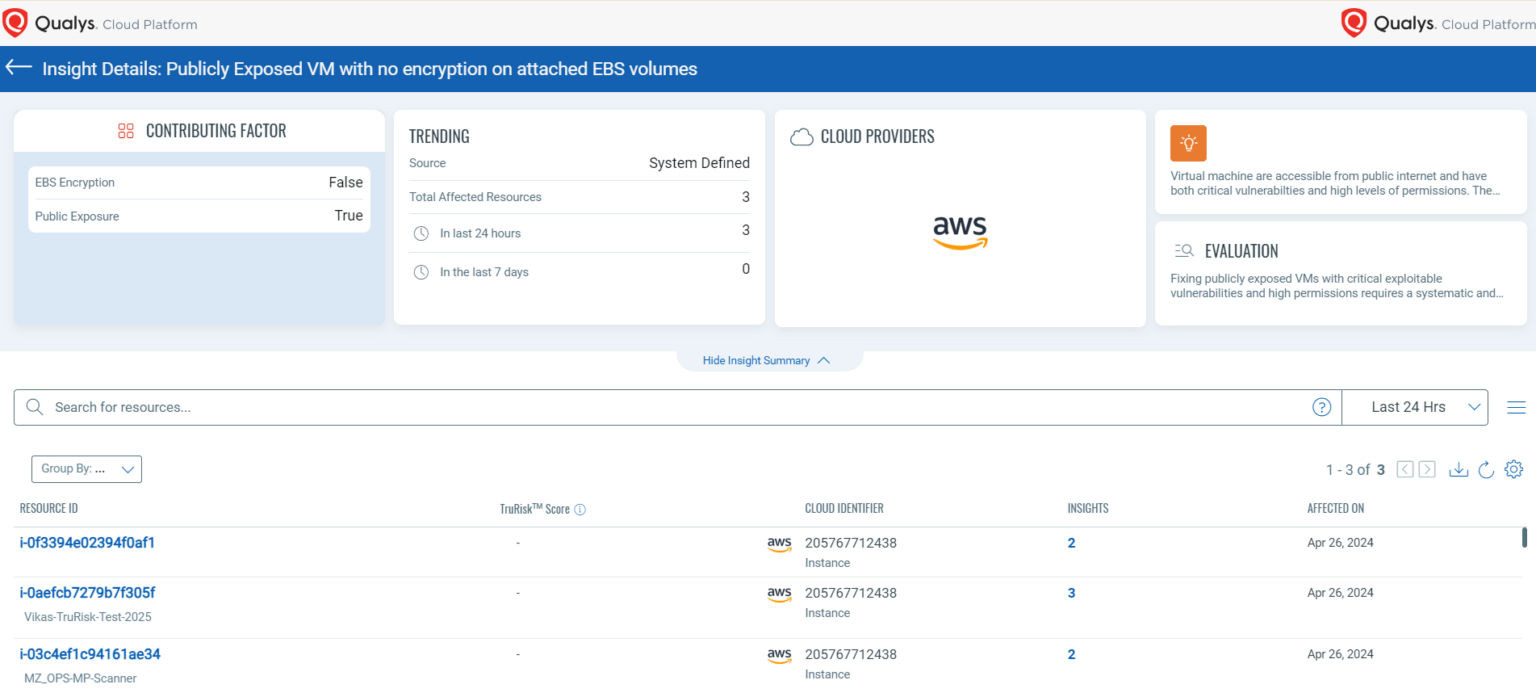This screenshot has width=1536, height=697.
Task: Click the back arrow on Insight Details header
Action: coord(18,68)
